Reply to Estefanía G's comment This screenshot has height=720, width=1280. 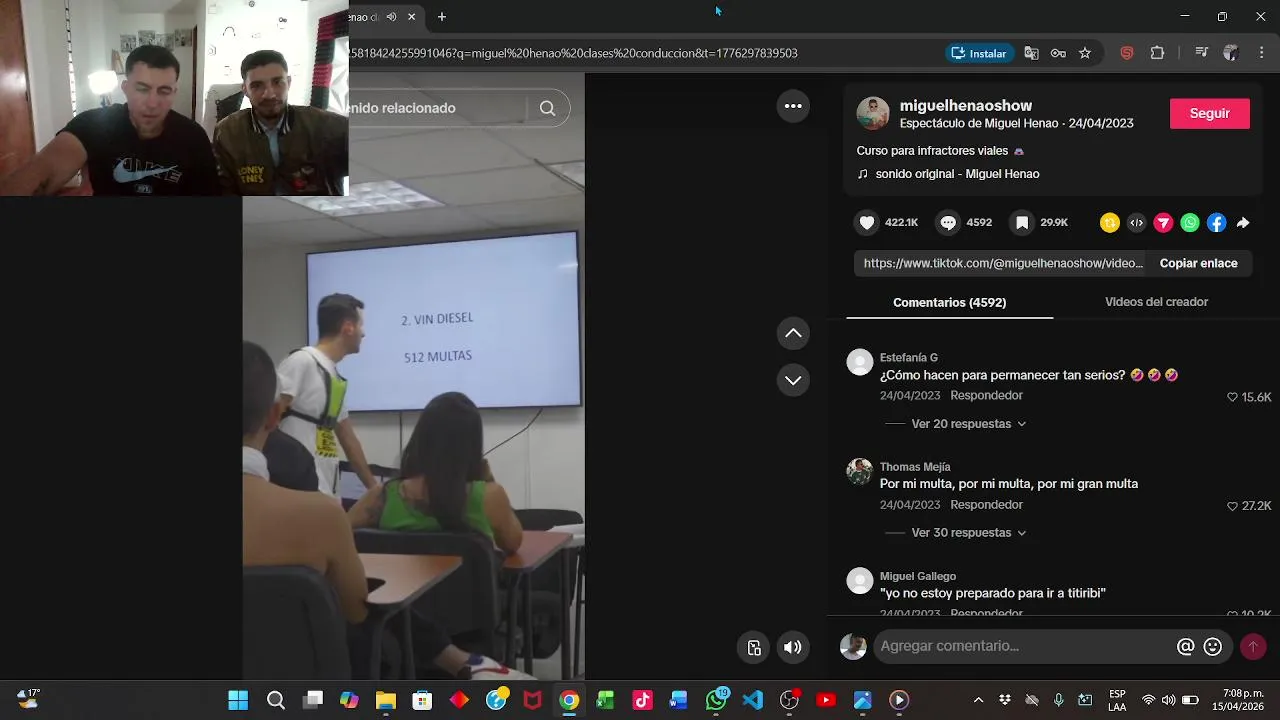pyautogui.click(x=986, y=396)
